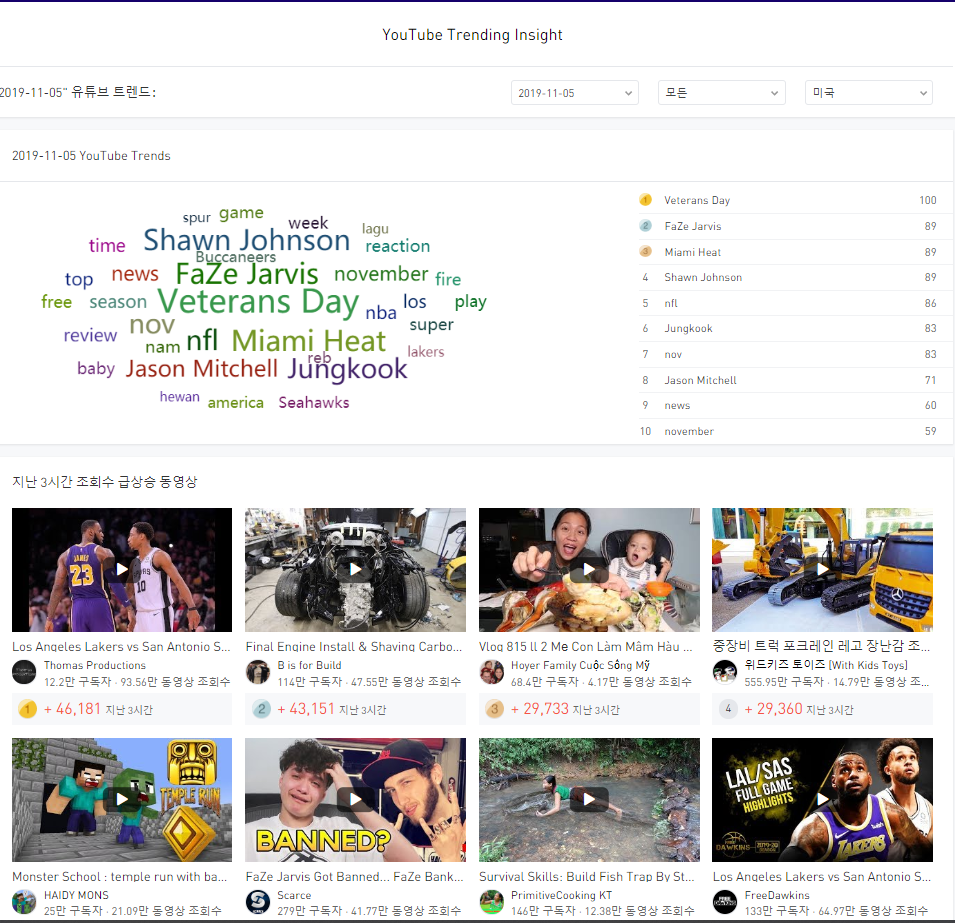
Task: Click the rank 3 medal beside +29,733
Action: tap(495, 709)
